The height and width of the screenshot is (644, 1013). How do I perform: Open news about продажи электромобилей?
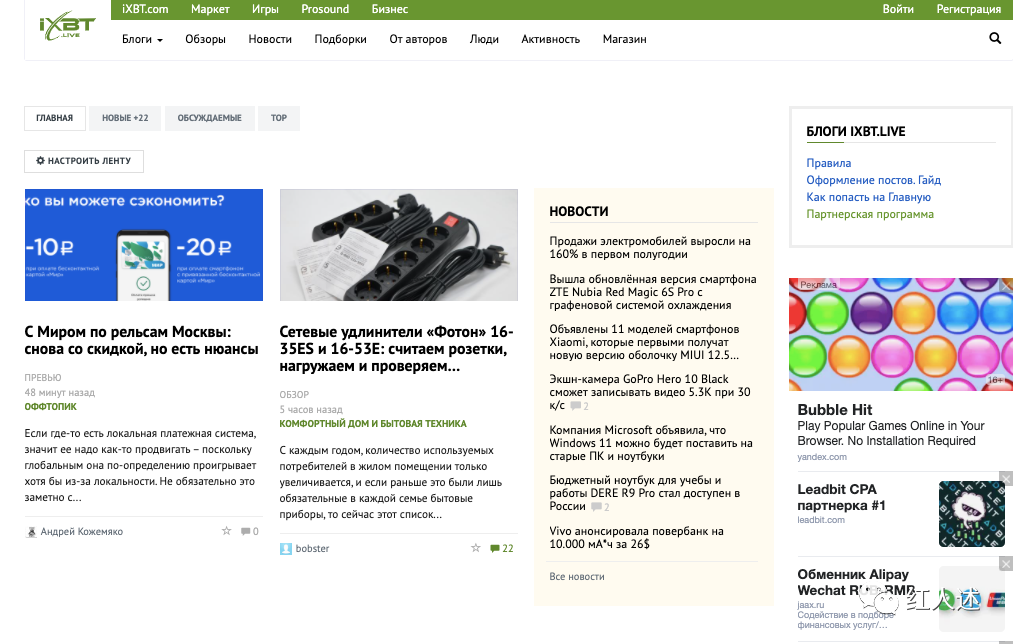tap(650, 247)
